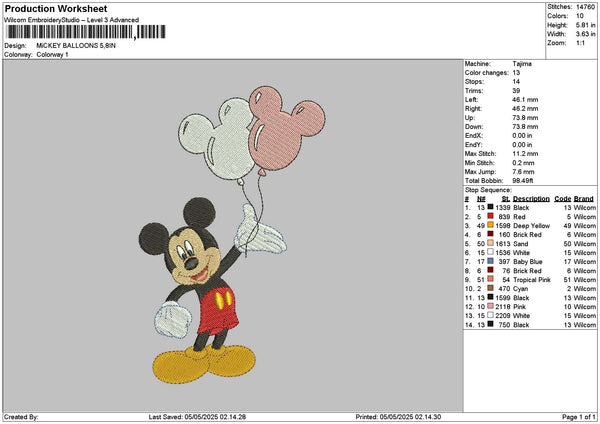Click the Brick Red swatch in stop 4
Screen dimensions: 600x424
(490, 234)
